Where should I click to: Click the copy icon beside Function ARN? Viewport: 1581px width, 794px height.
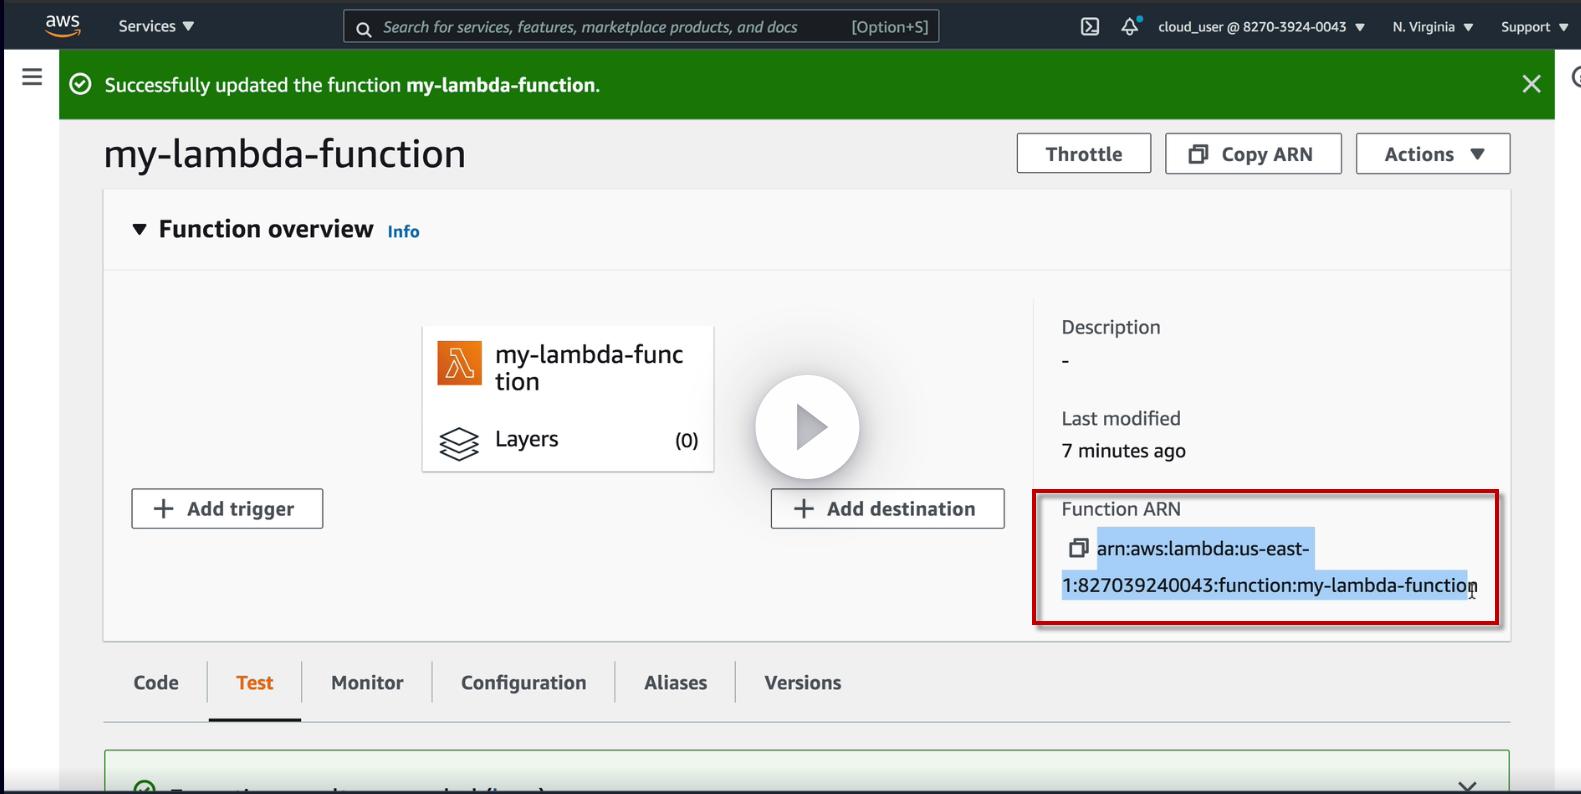(1078, 548)
